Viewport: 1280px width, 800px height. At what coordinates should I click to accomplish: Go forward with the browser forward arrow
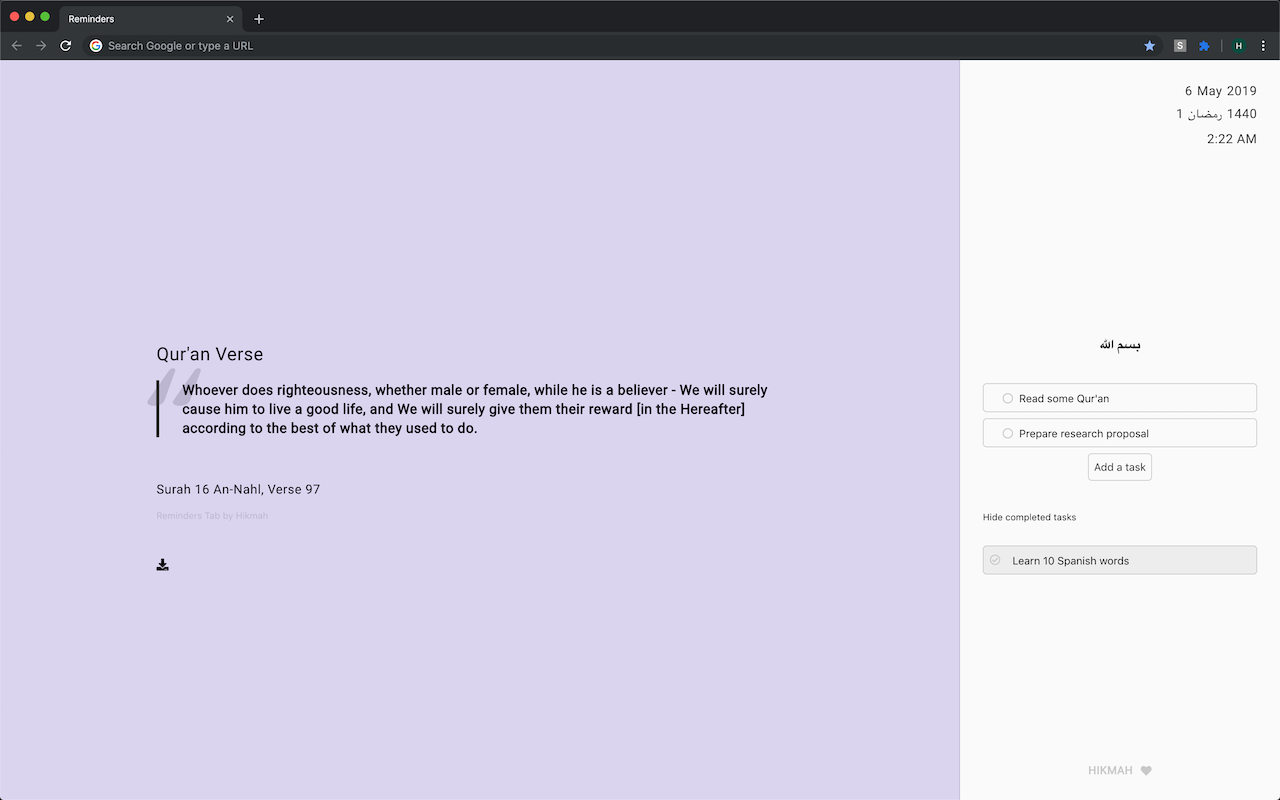click(41, 46)
